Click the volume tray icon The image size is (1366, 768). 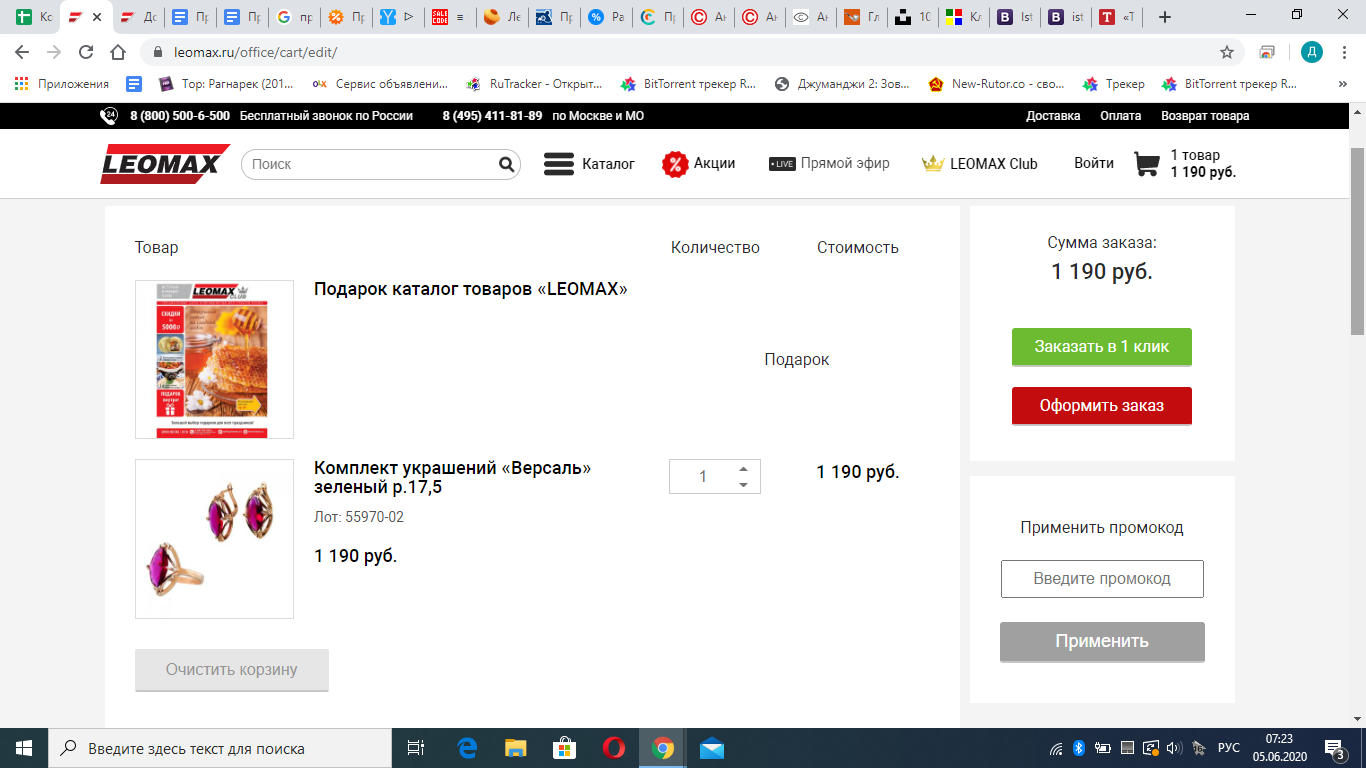point(1174,748)
